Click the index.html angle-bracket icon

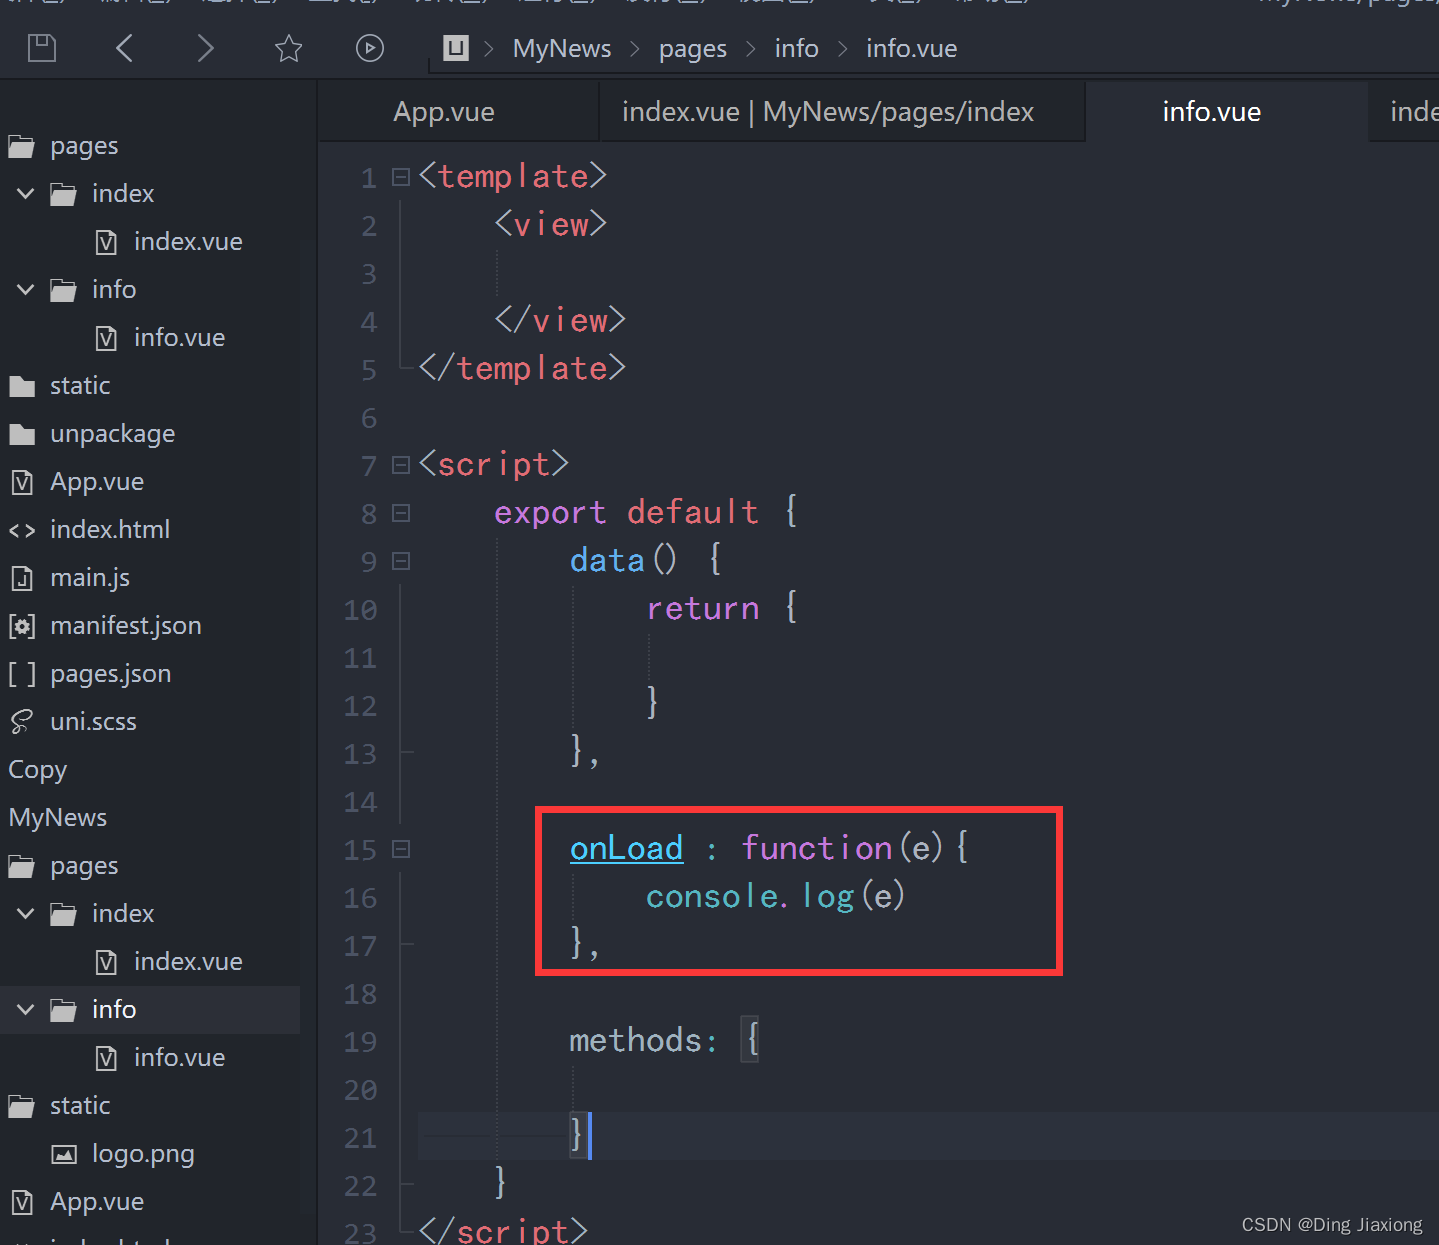[x=22, y=530]
